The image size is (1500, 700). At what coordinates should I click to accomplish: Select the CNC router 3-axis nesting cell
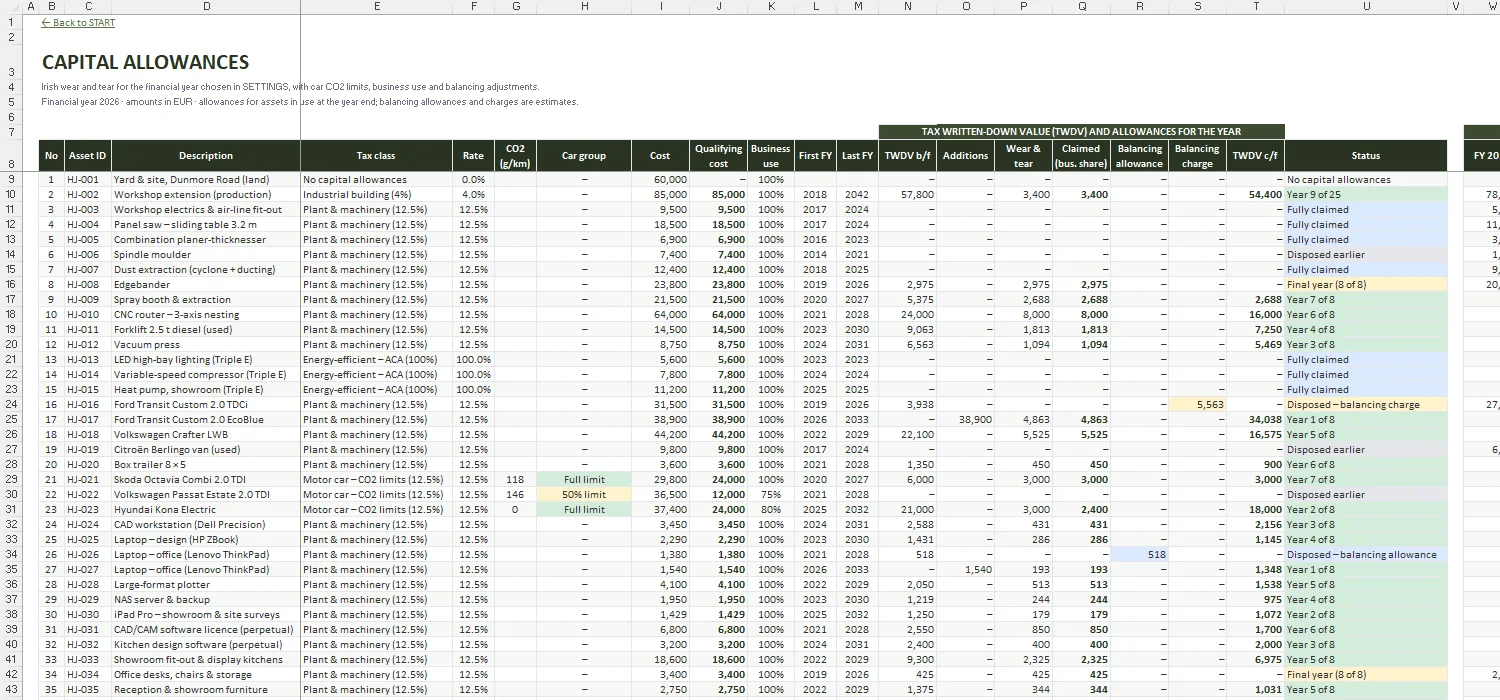(206, 314)
